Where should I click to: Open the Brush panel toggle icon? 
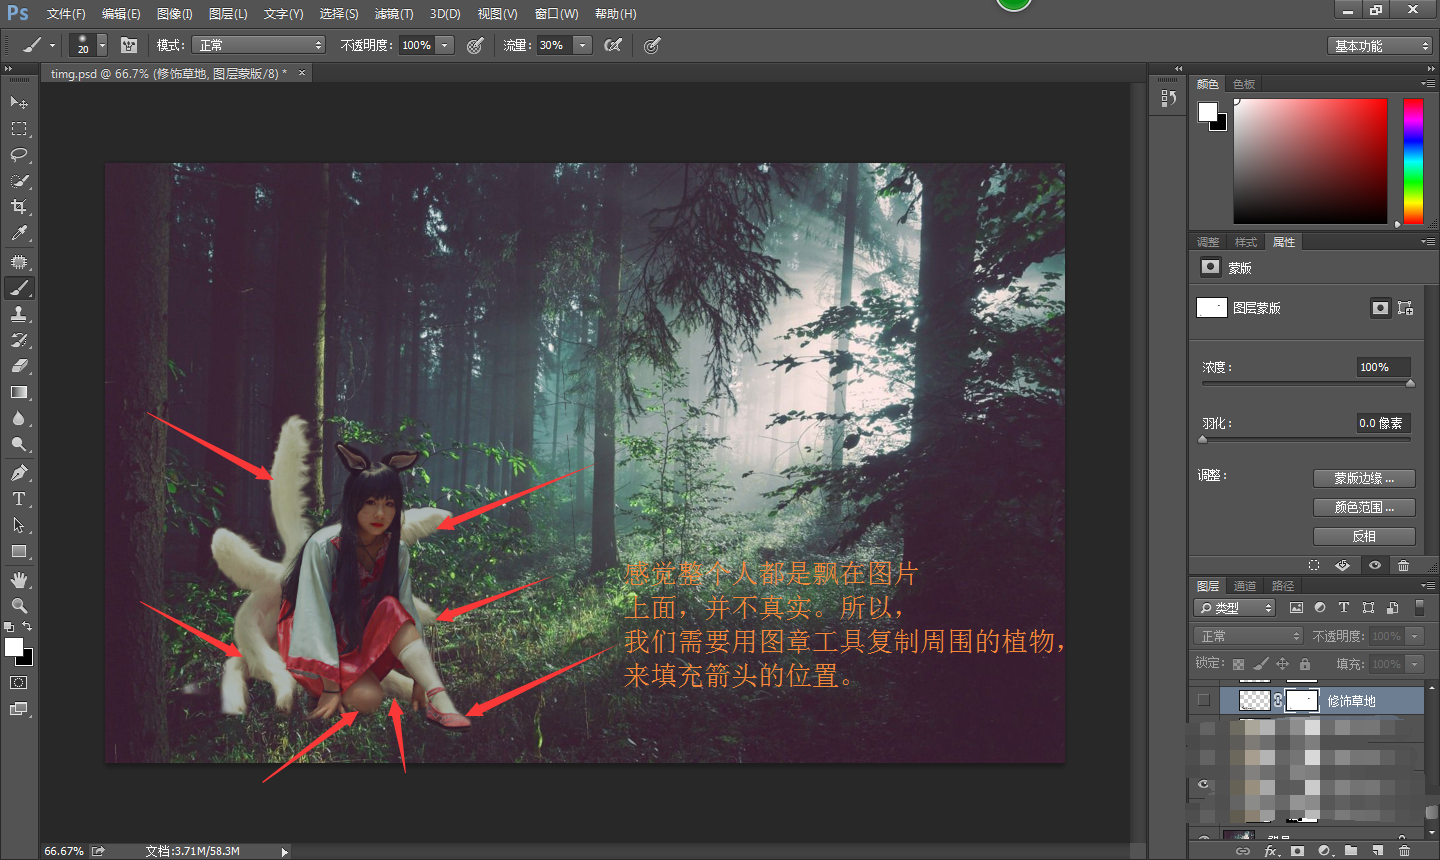(x=129, y=45)
